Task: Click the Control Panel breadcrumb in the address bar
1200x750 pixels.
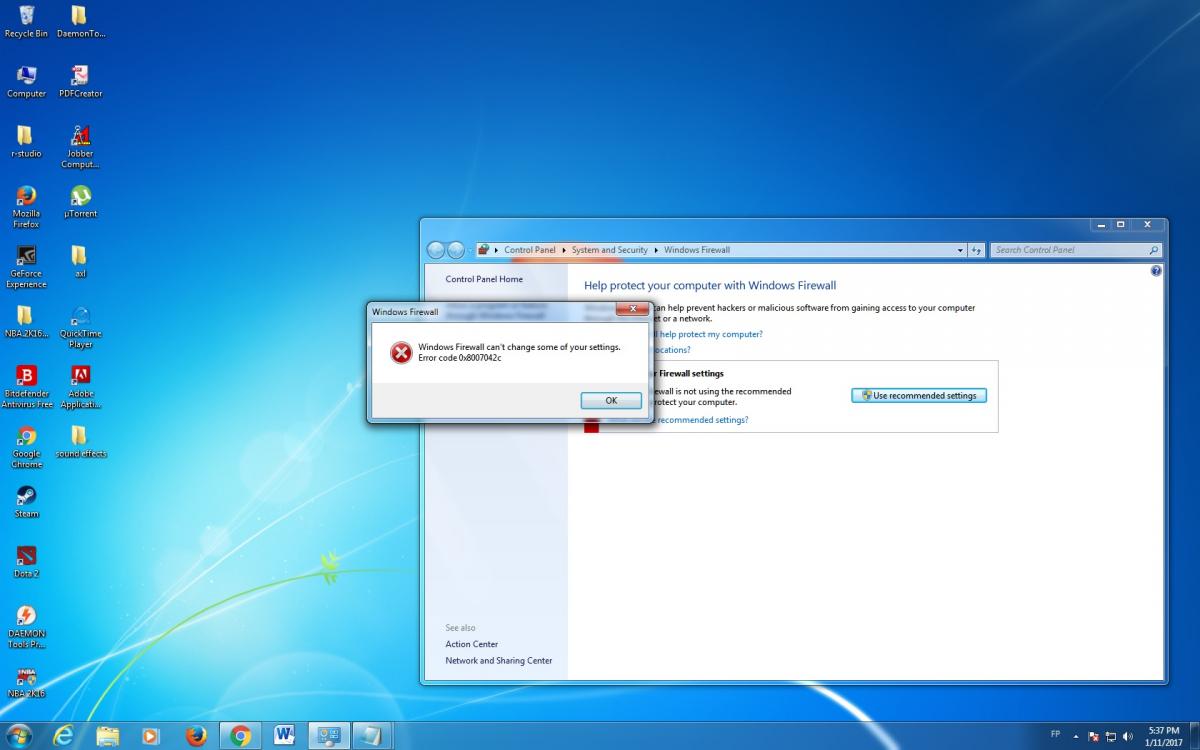Action: pyautogui.click(x=529, y=250)
